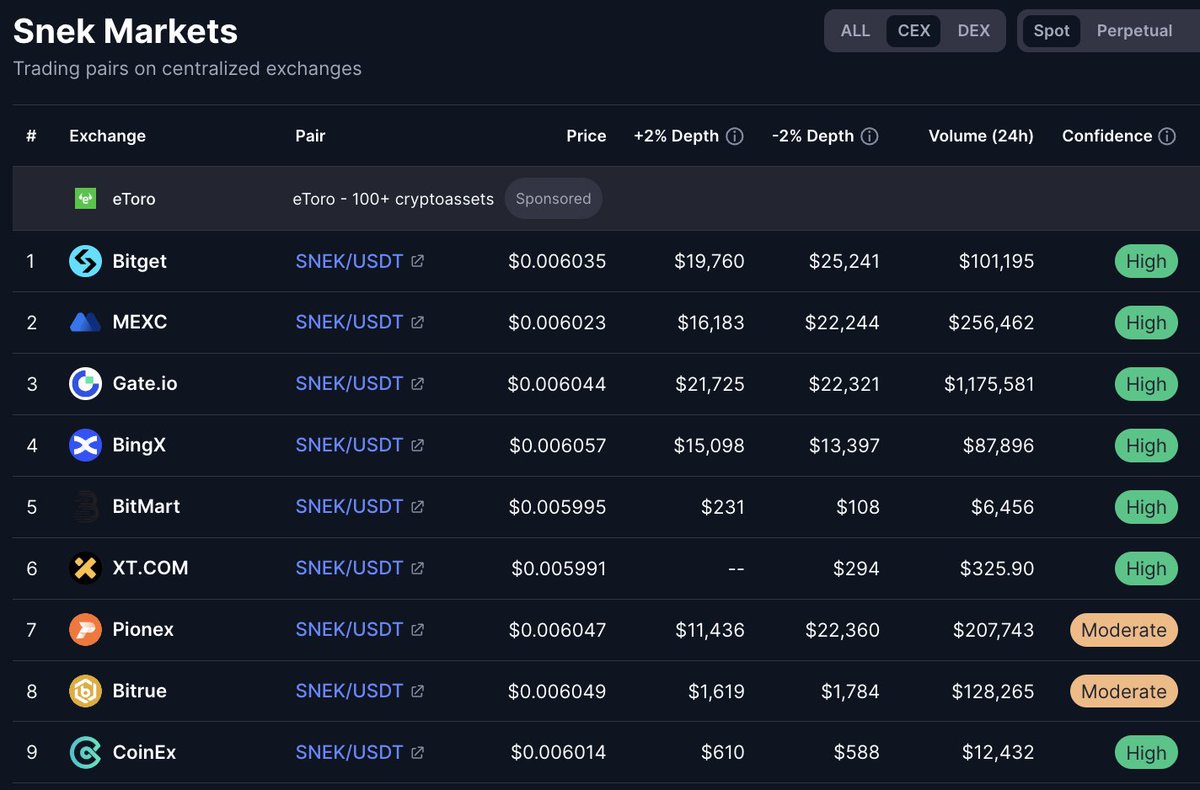Click external link icon in Gate.io row
Viewport: 1200px width, 790px height.
(x=417, y=384)
